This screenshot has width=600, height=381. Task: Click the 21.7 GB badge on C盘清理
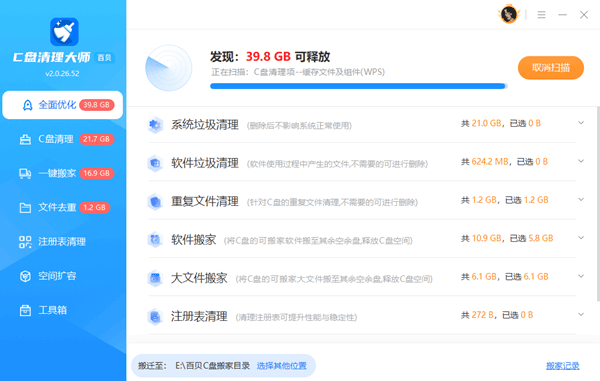click(x=97, y=139)
